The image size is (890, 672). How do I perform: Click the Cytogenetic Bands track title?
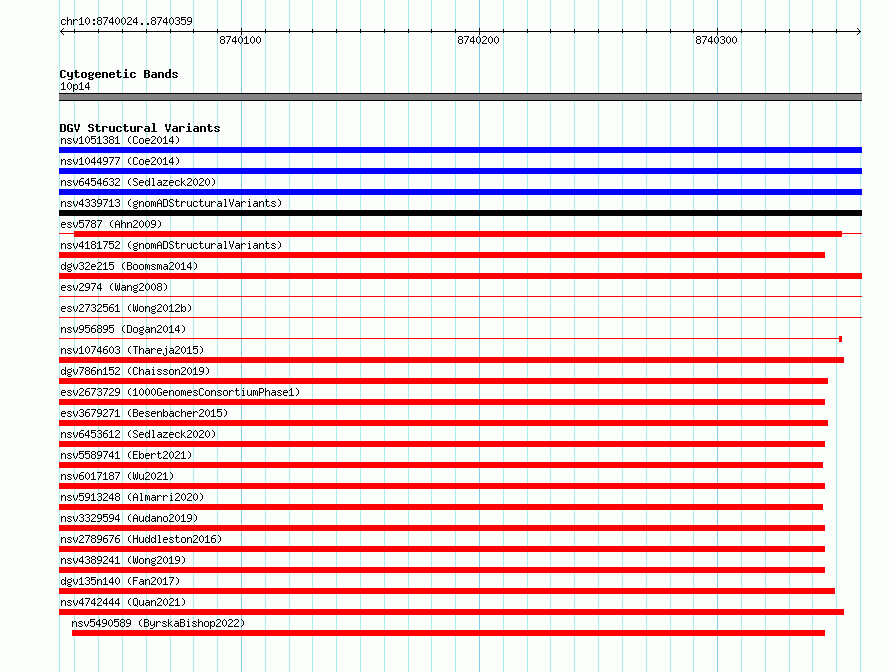pyautogui.click(x=119, y=74)
